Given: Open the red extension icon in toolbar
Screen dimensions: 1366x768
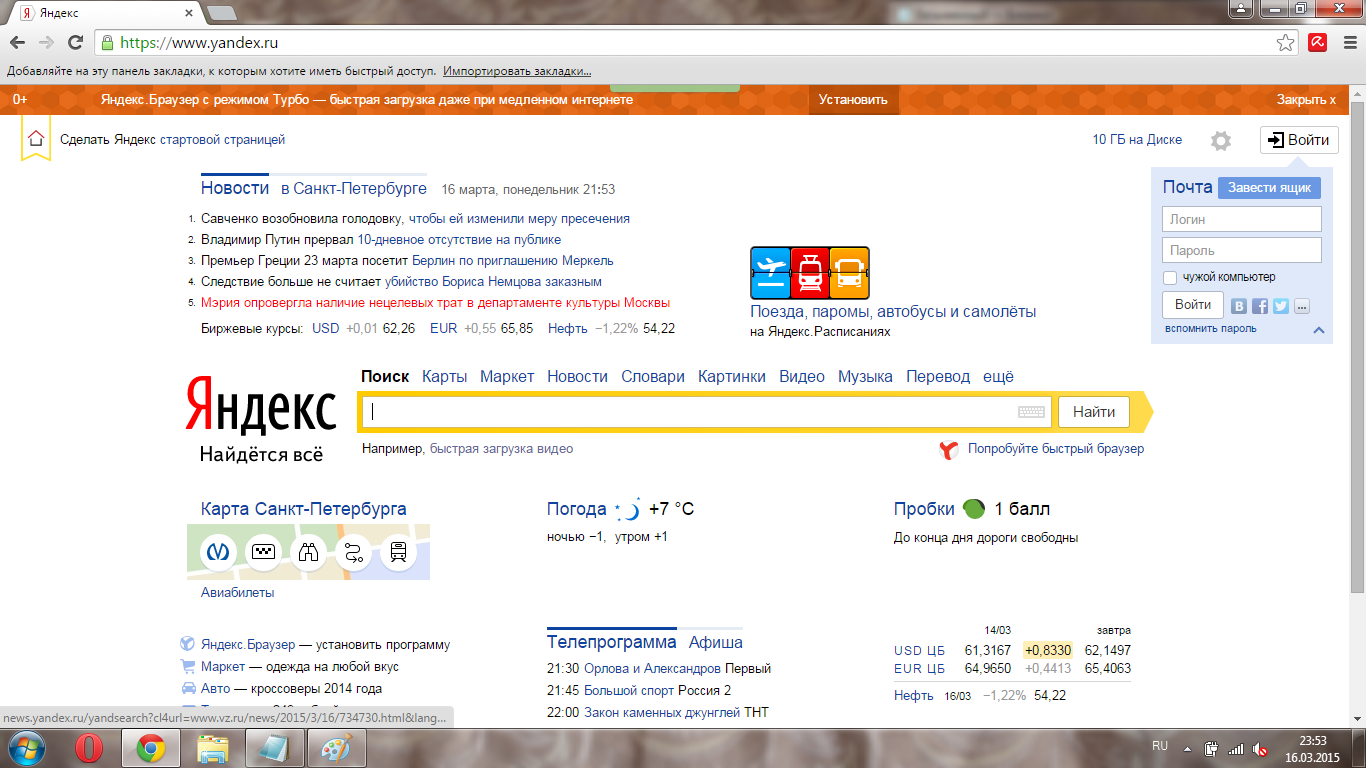Looking at the screenshot, I should (1318, 43).
